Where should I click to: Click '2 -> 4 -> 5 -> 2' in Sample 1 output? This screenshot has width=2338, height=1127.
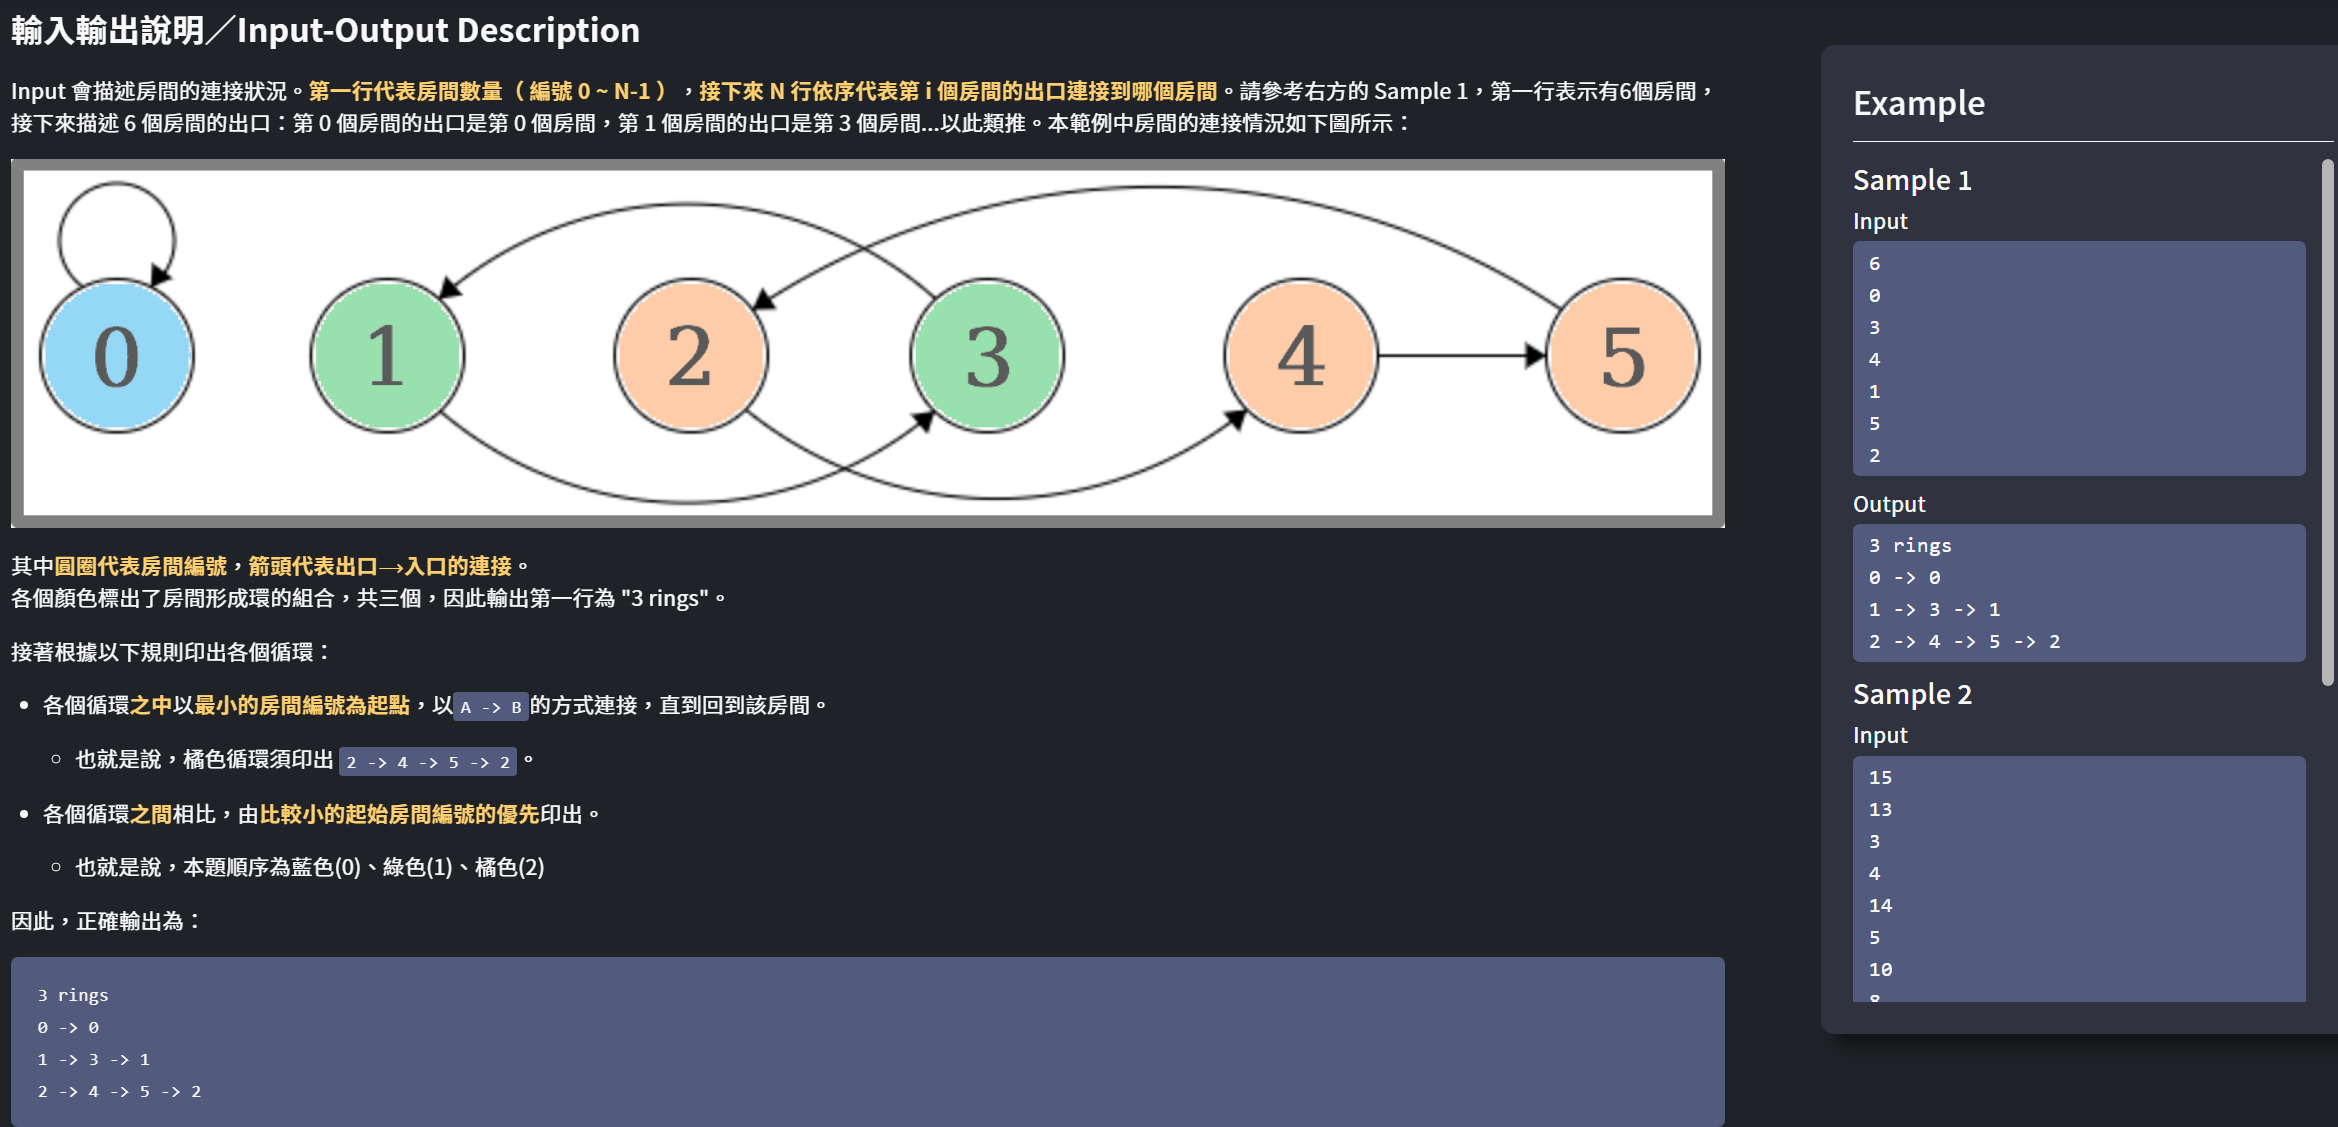pyautogui.click(x=1964, y=642)
